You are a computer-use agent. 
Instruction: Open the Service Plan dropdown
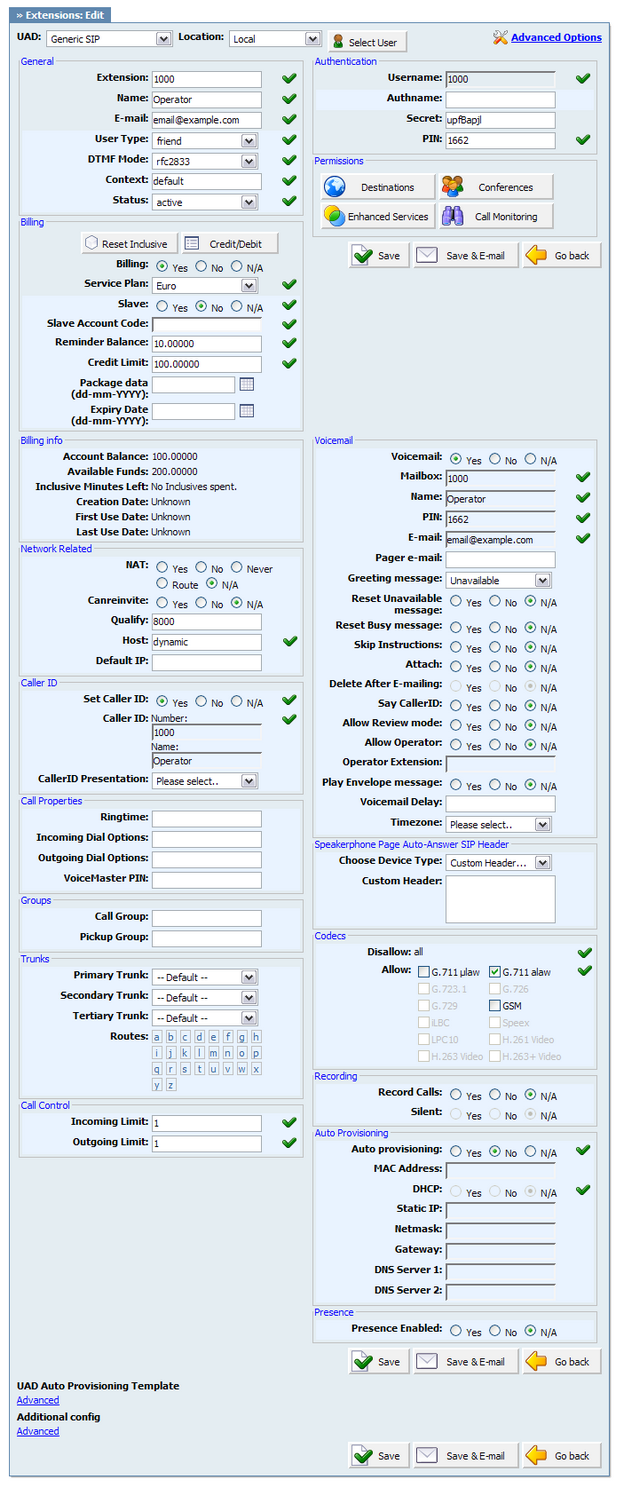pyautogui.click(x=205, y=285)
